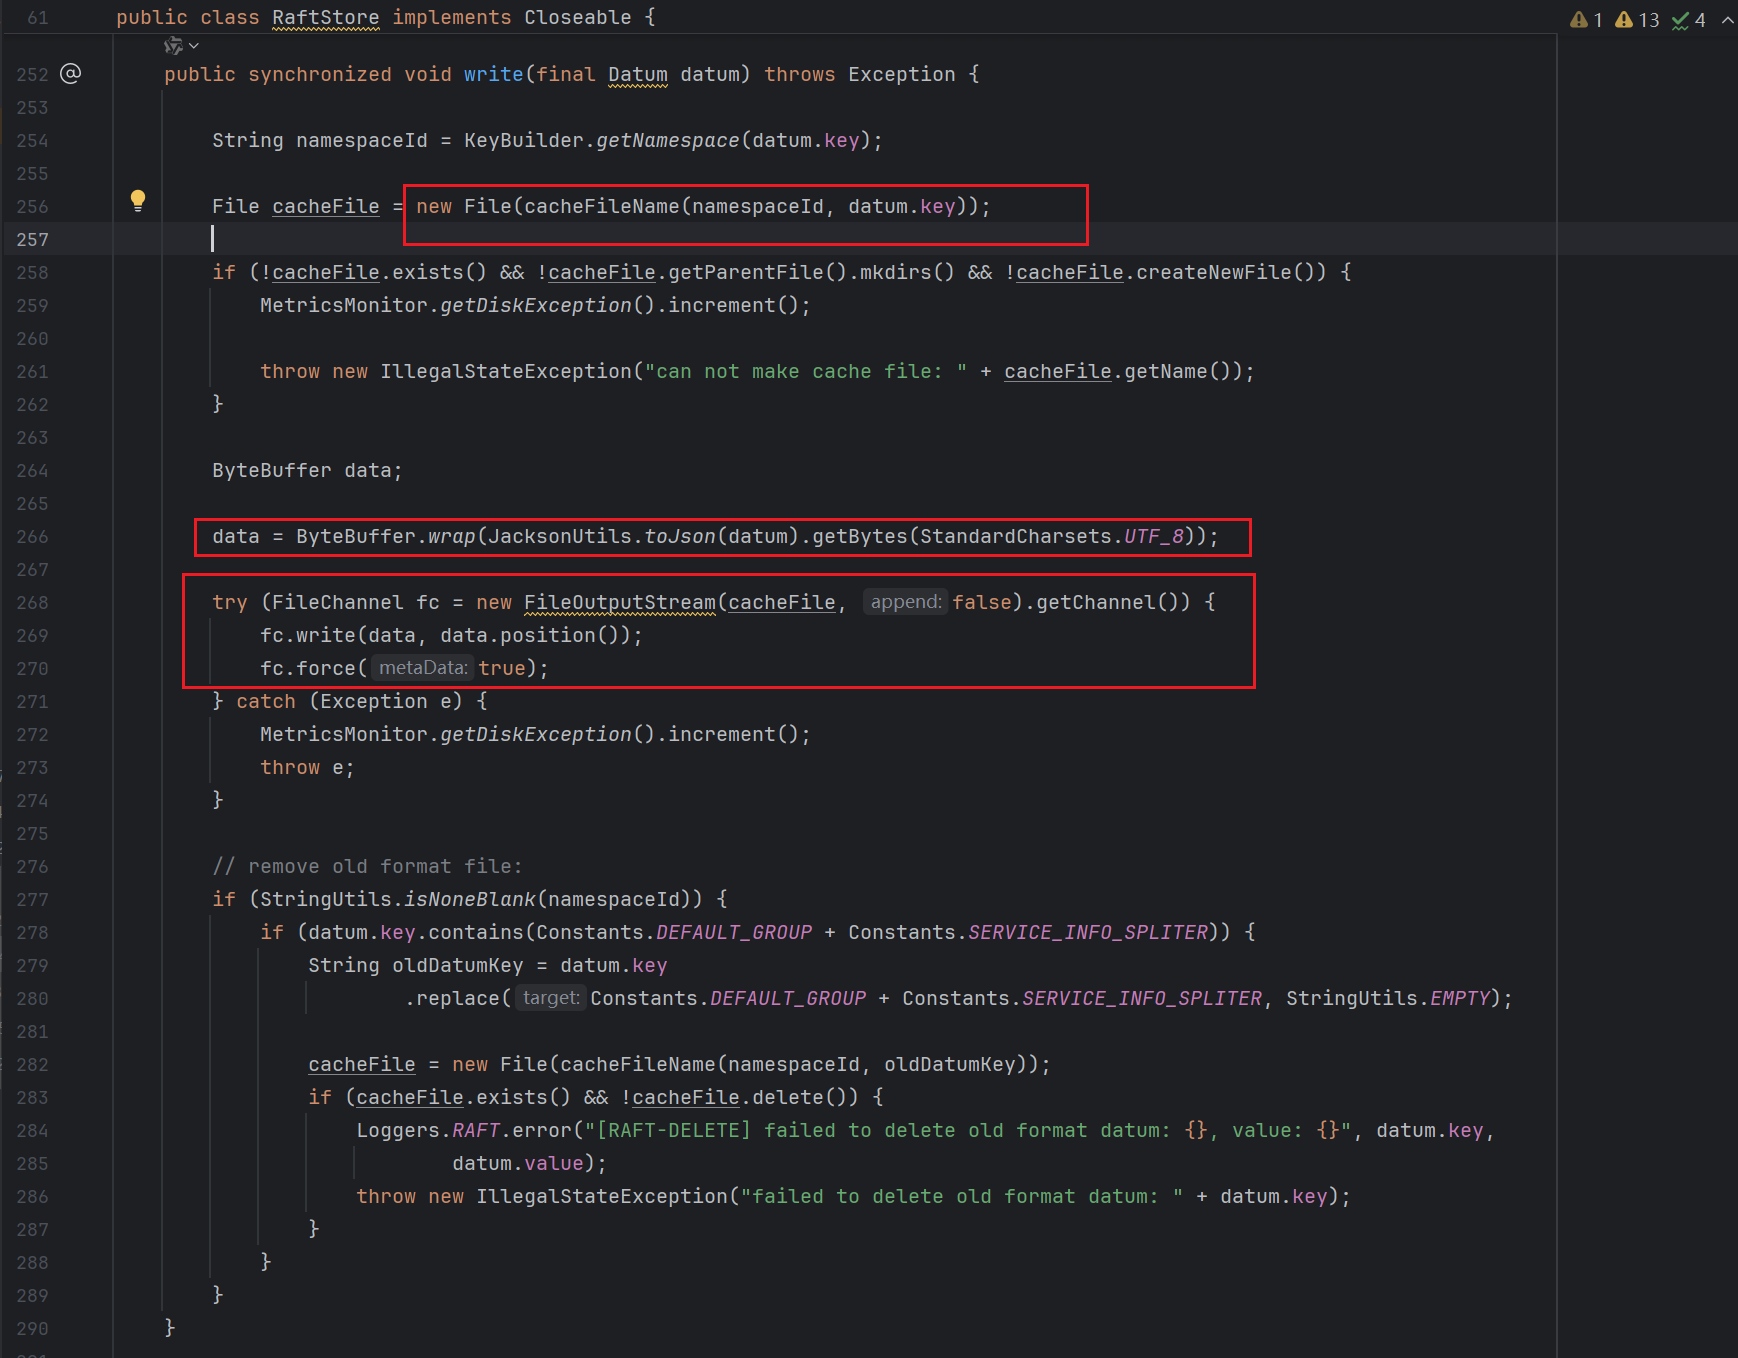Click KeyBuilder on line 254

click(523, 141)
